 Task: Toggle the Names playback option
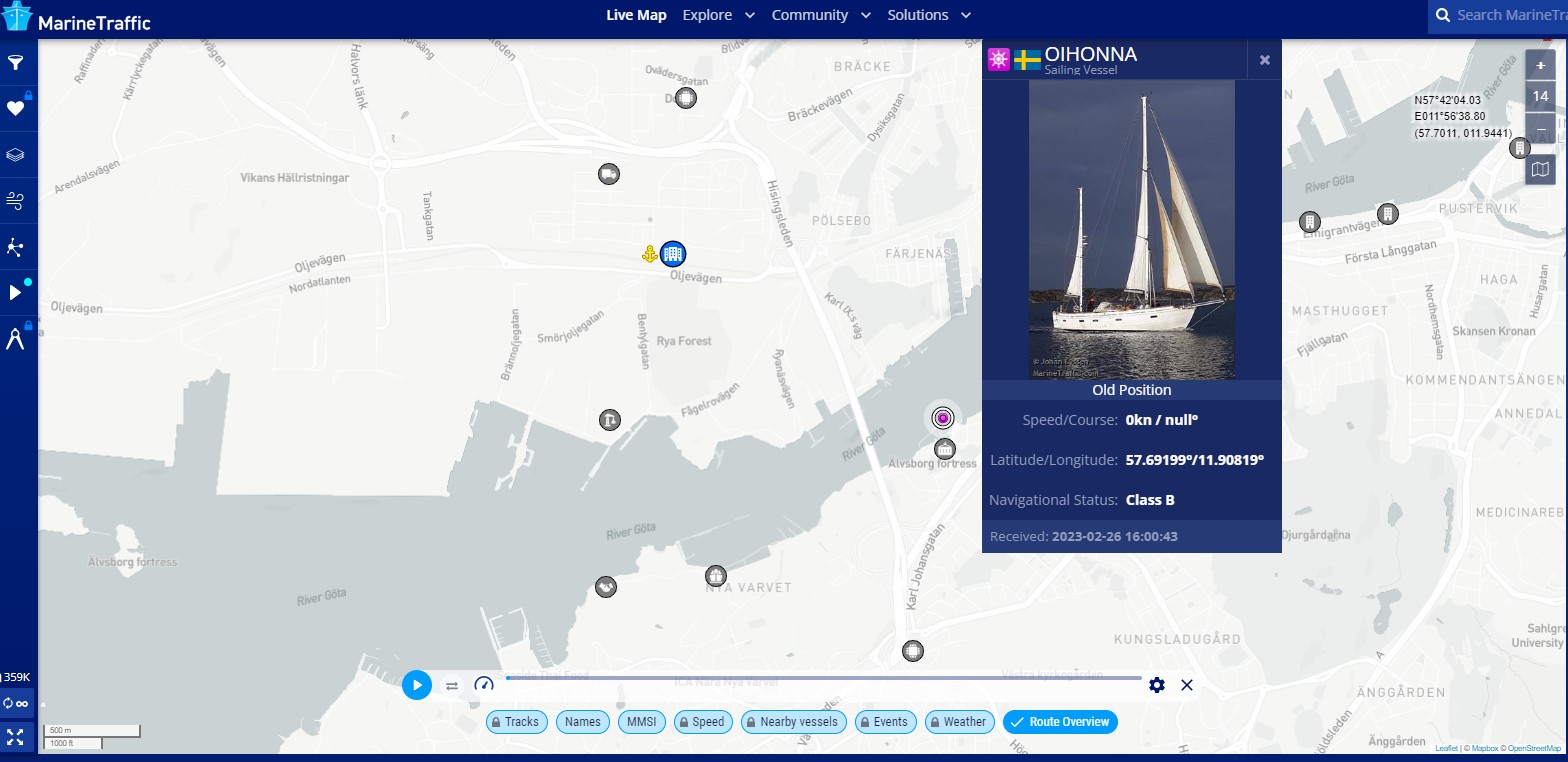point(583,722)
